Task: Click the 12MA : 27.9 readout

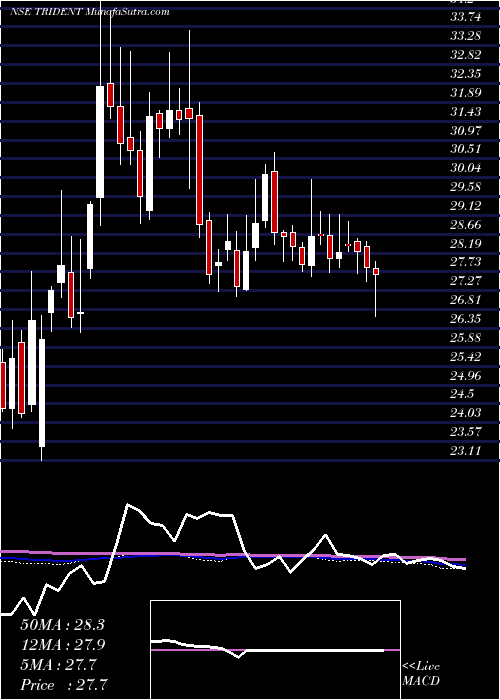Action: click(x=62, y=645)
